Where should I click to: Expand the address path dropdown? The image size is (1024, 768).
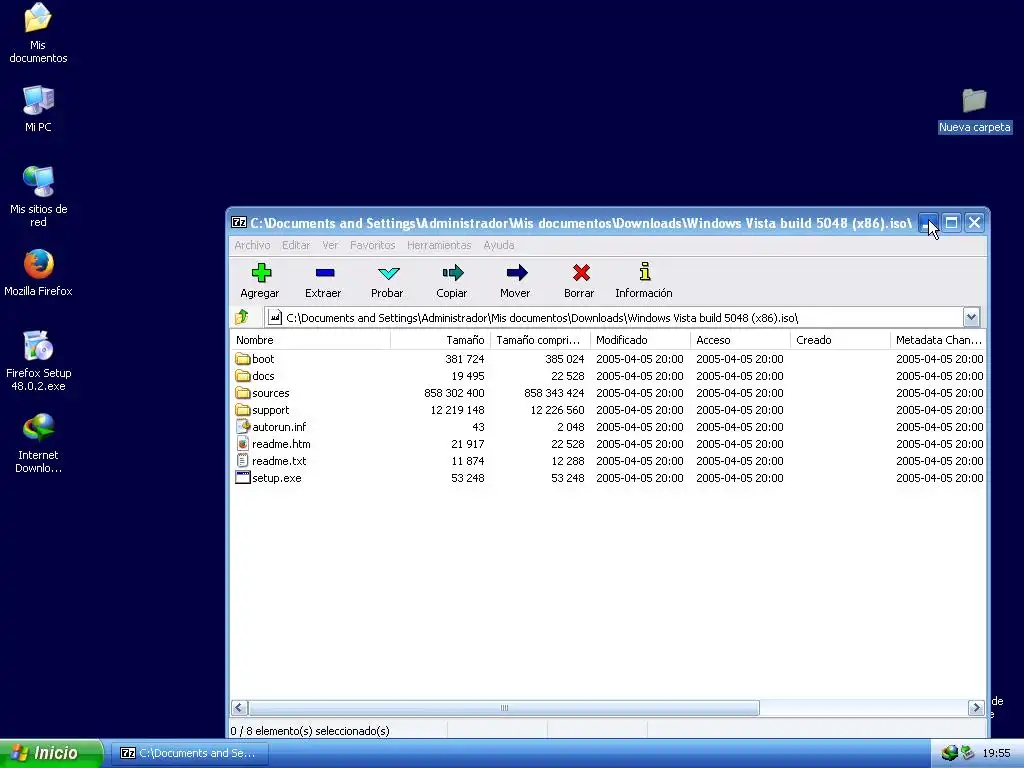971,317
